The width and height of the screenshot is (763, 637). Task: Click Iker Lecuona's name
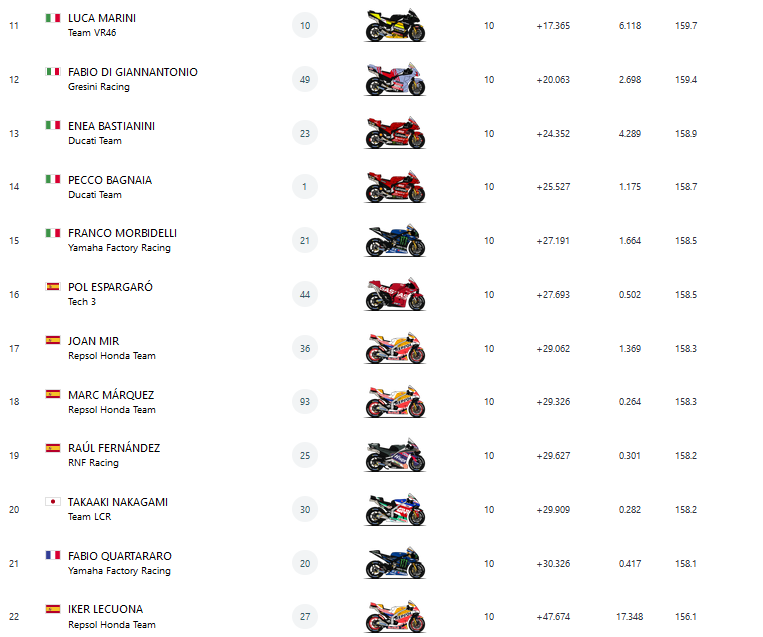[105, 609]
